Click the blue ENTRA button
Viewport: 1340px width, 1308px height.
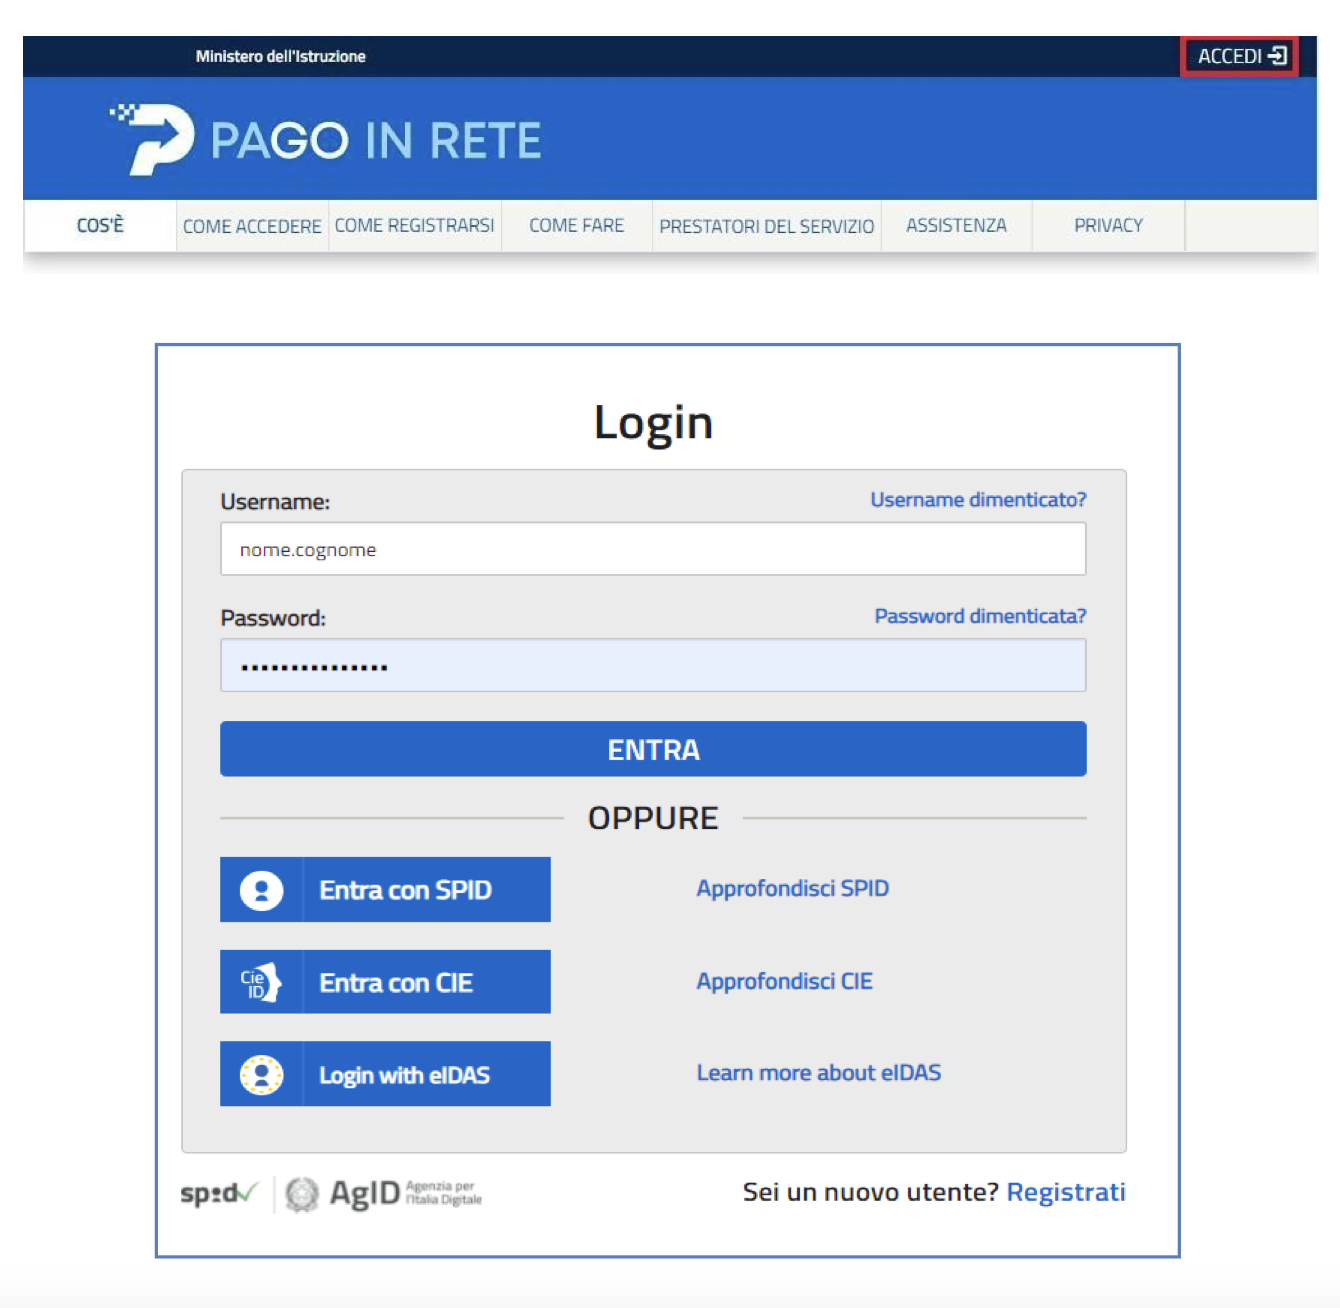pyautogui.click(x=653, y=749)
